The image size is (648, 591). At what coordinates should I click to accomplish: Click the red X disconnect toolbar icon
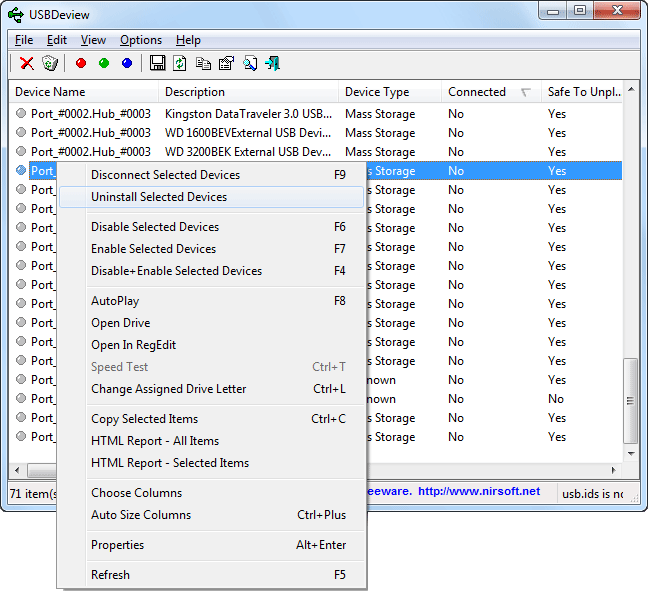pyautogui.click(x=27, y=63)
